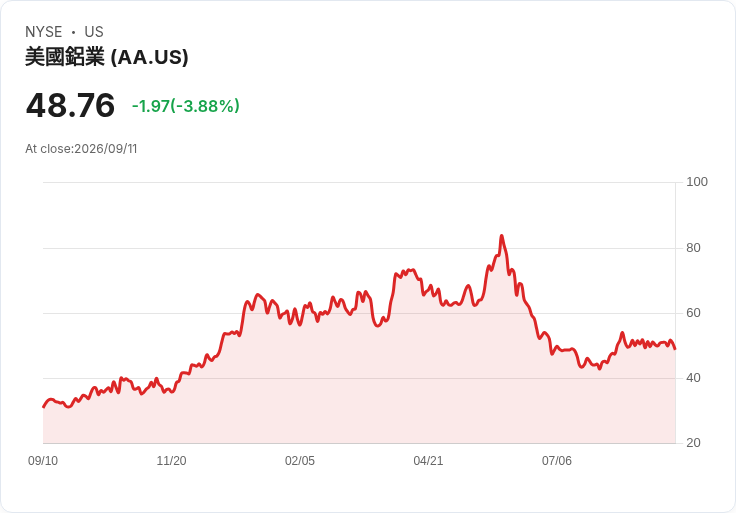
Task: Click the 60 y-axis price label
Action: coord(693,313)
